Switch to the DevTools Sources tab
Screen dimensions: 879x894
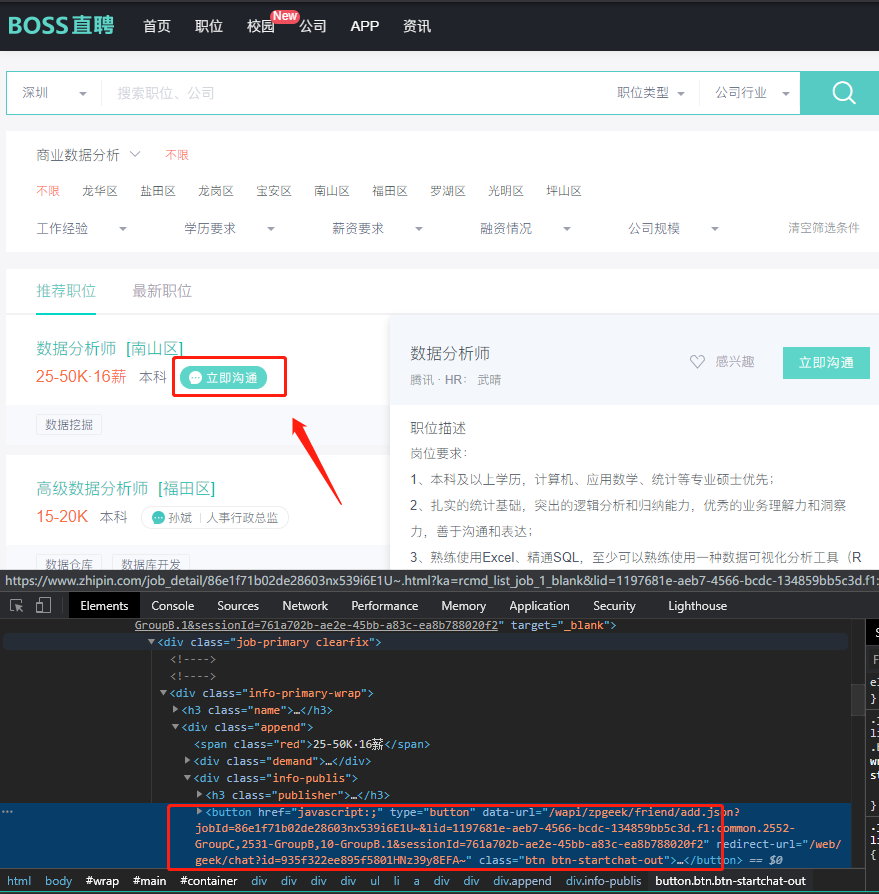pyautogui.click(x=238, y=606)
